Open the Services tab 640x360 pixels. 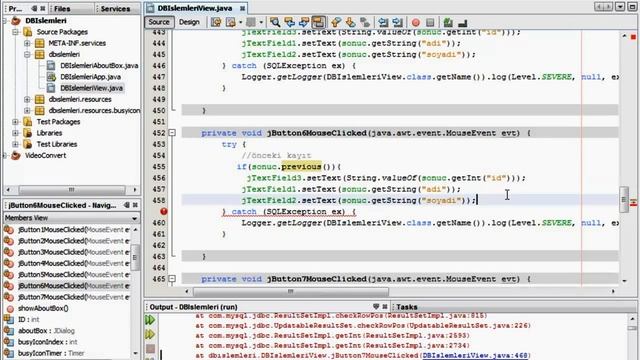115,9
